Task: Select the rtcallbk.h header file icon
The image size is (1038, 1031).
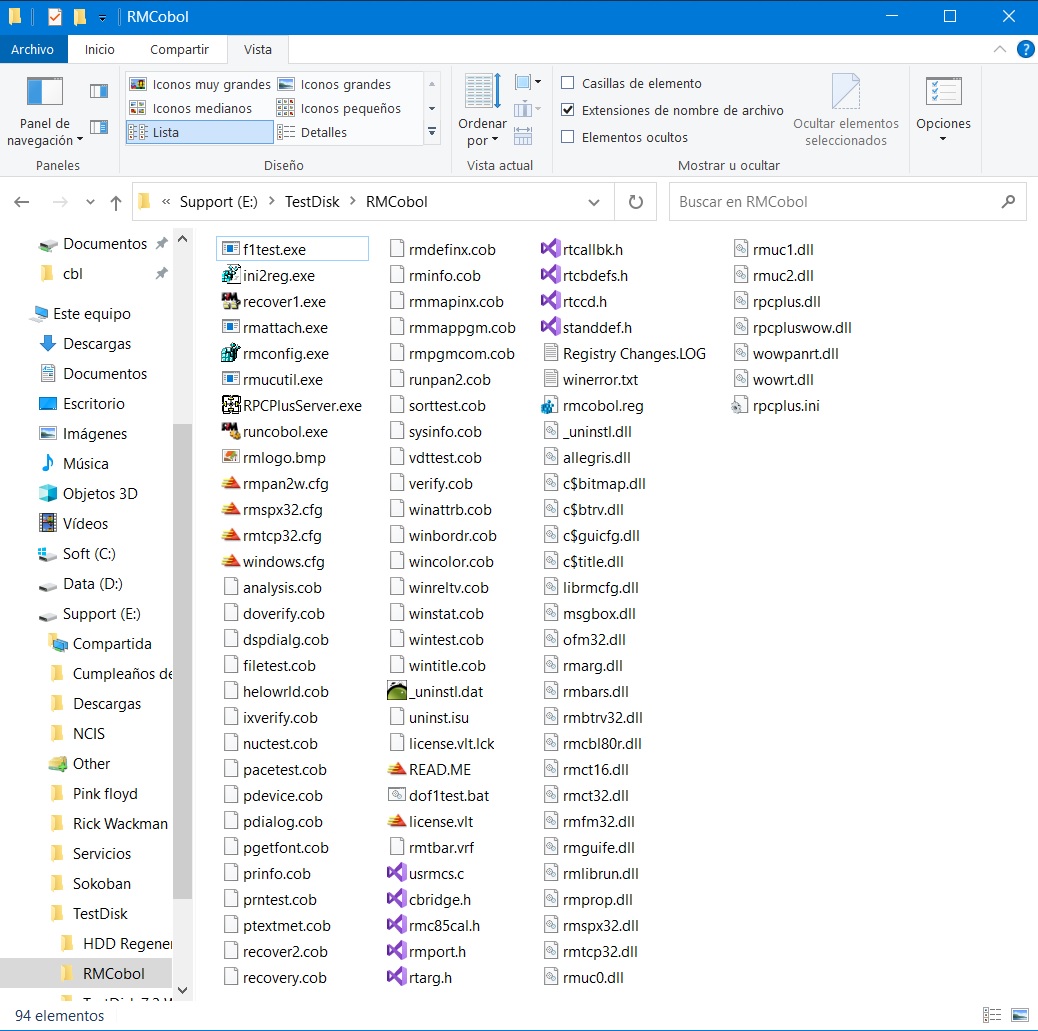Action: (551, 249)
